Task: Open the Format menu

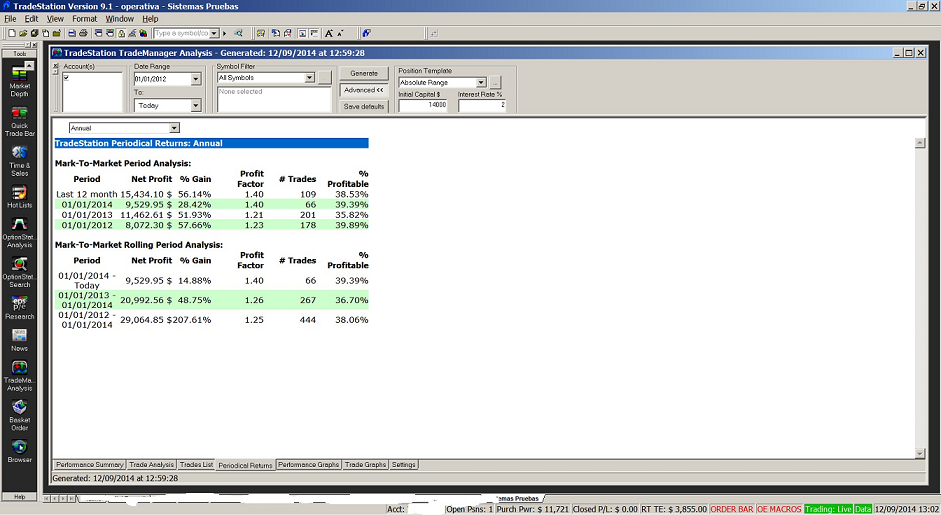Action: (85, 19)
